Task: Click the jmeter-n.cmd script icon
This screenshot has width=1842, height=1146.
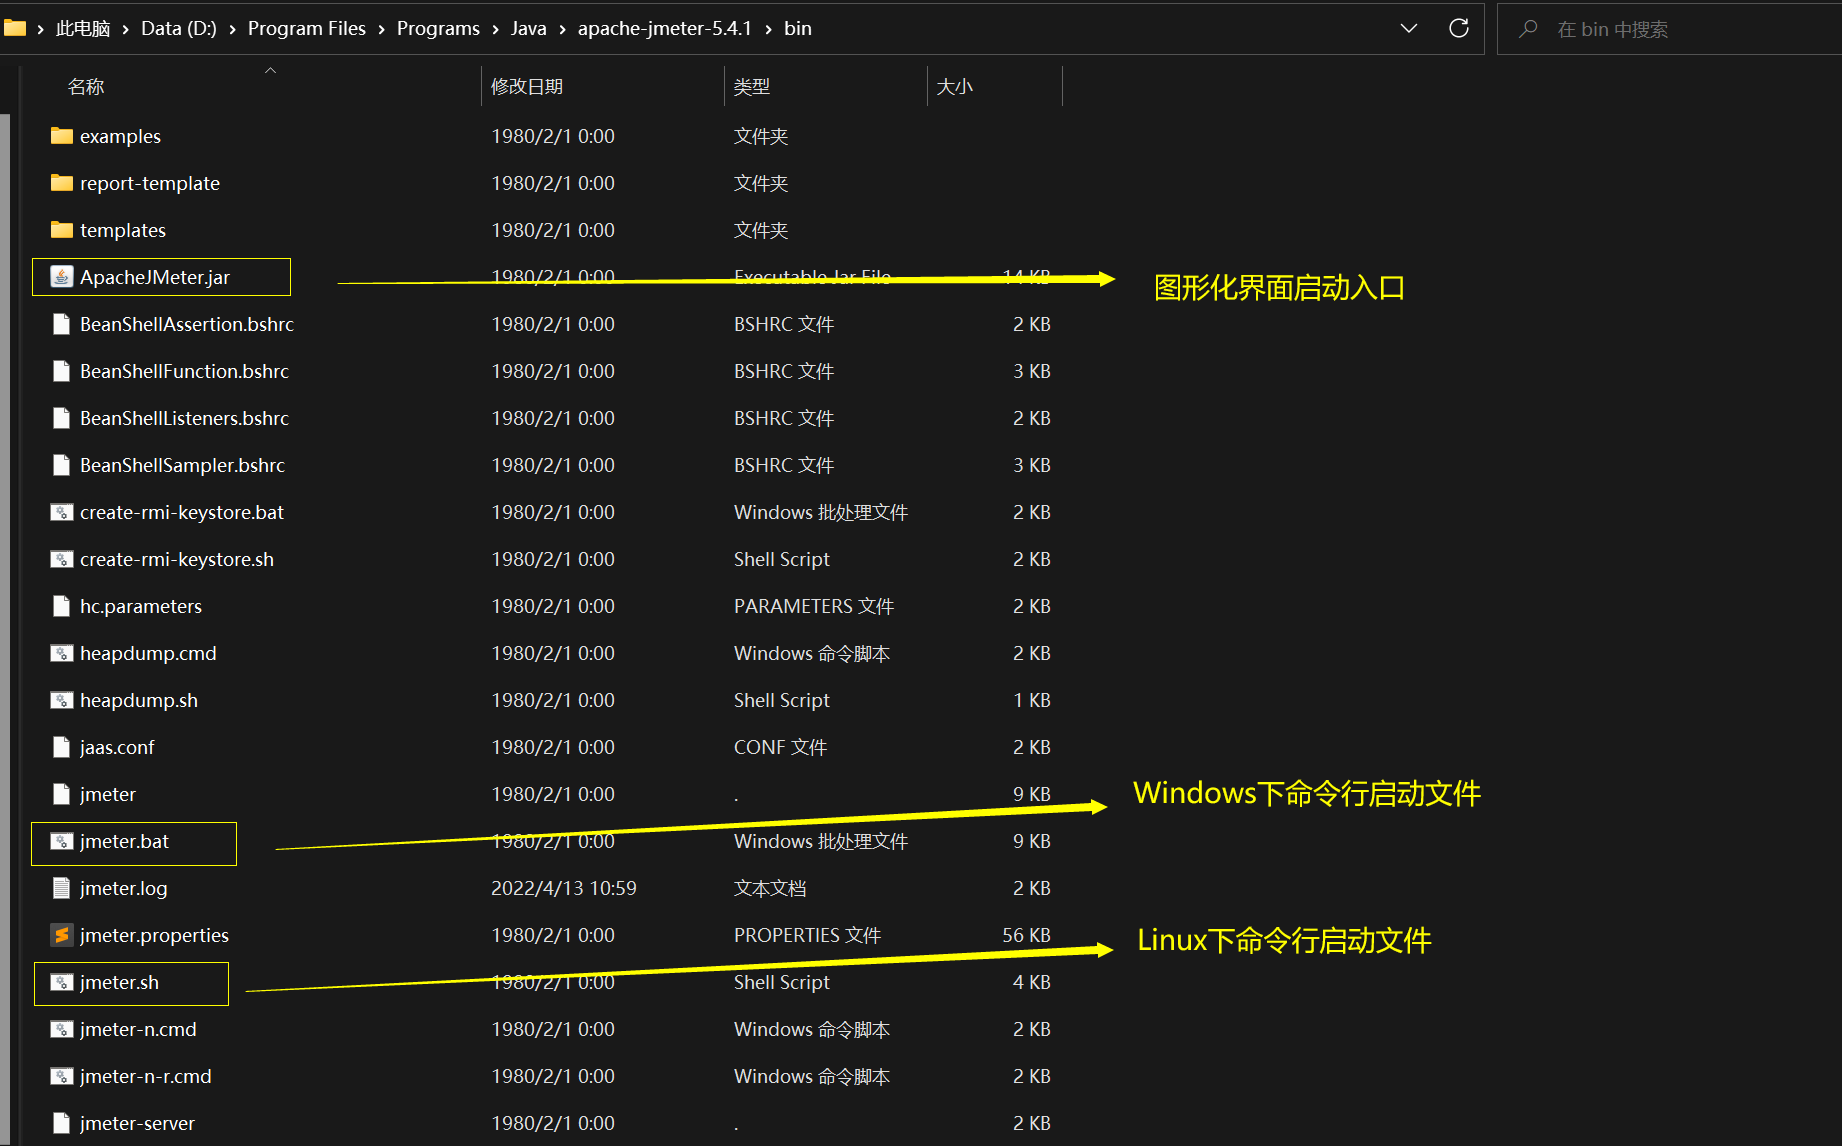Action: (x=62, y=1029)
